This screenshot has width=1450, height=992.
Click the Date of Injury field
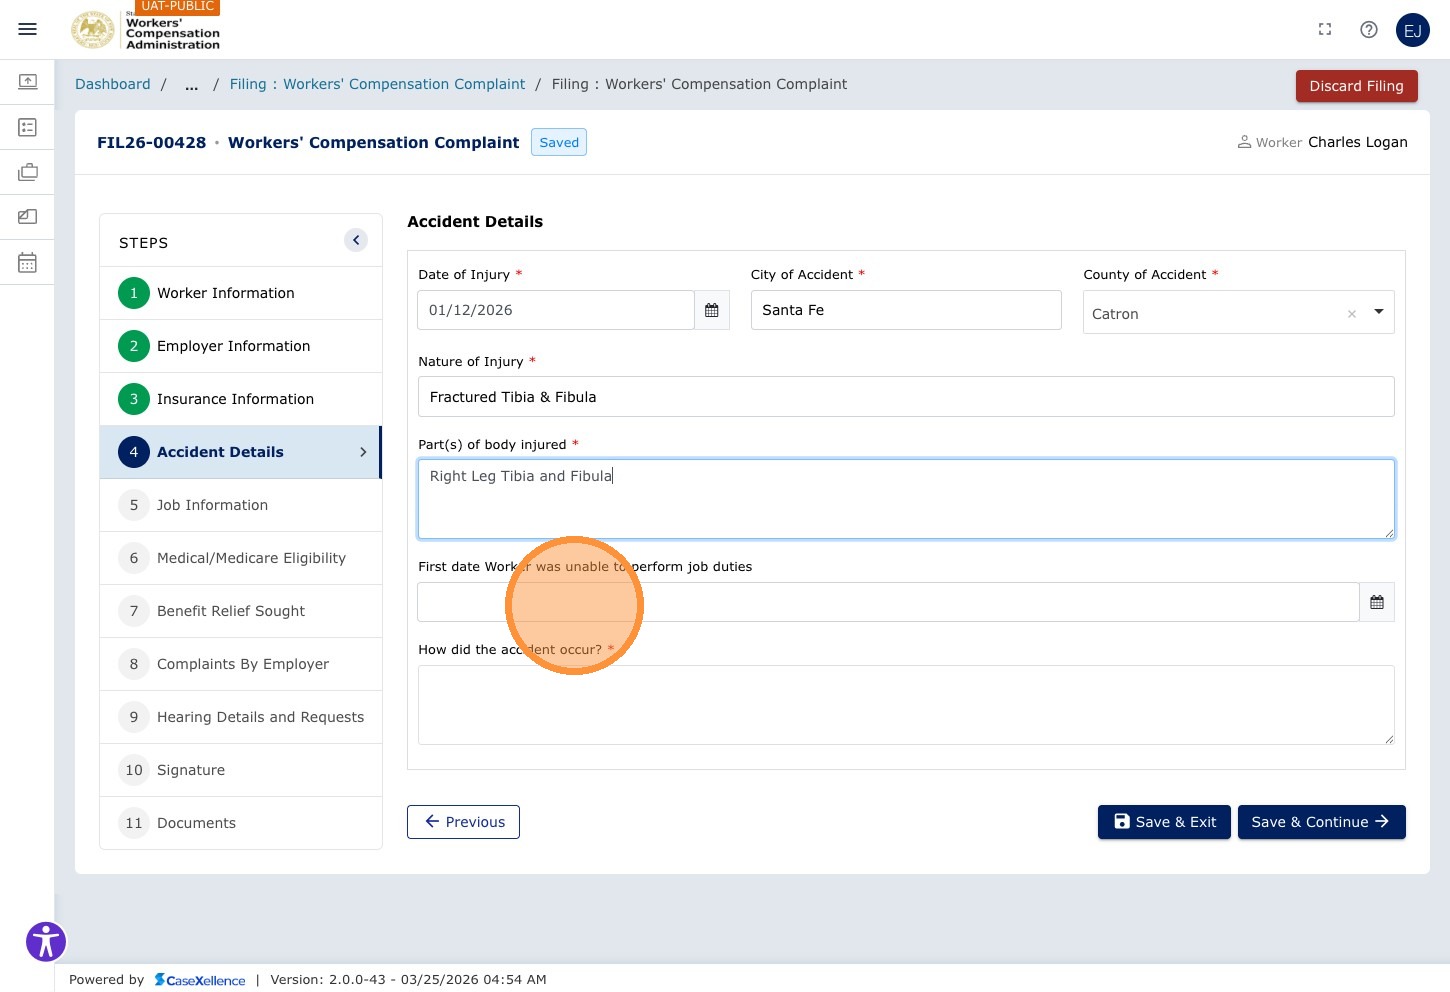pyautogui.click(x=556, y=310)
